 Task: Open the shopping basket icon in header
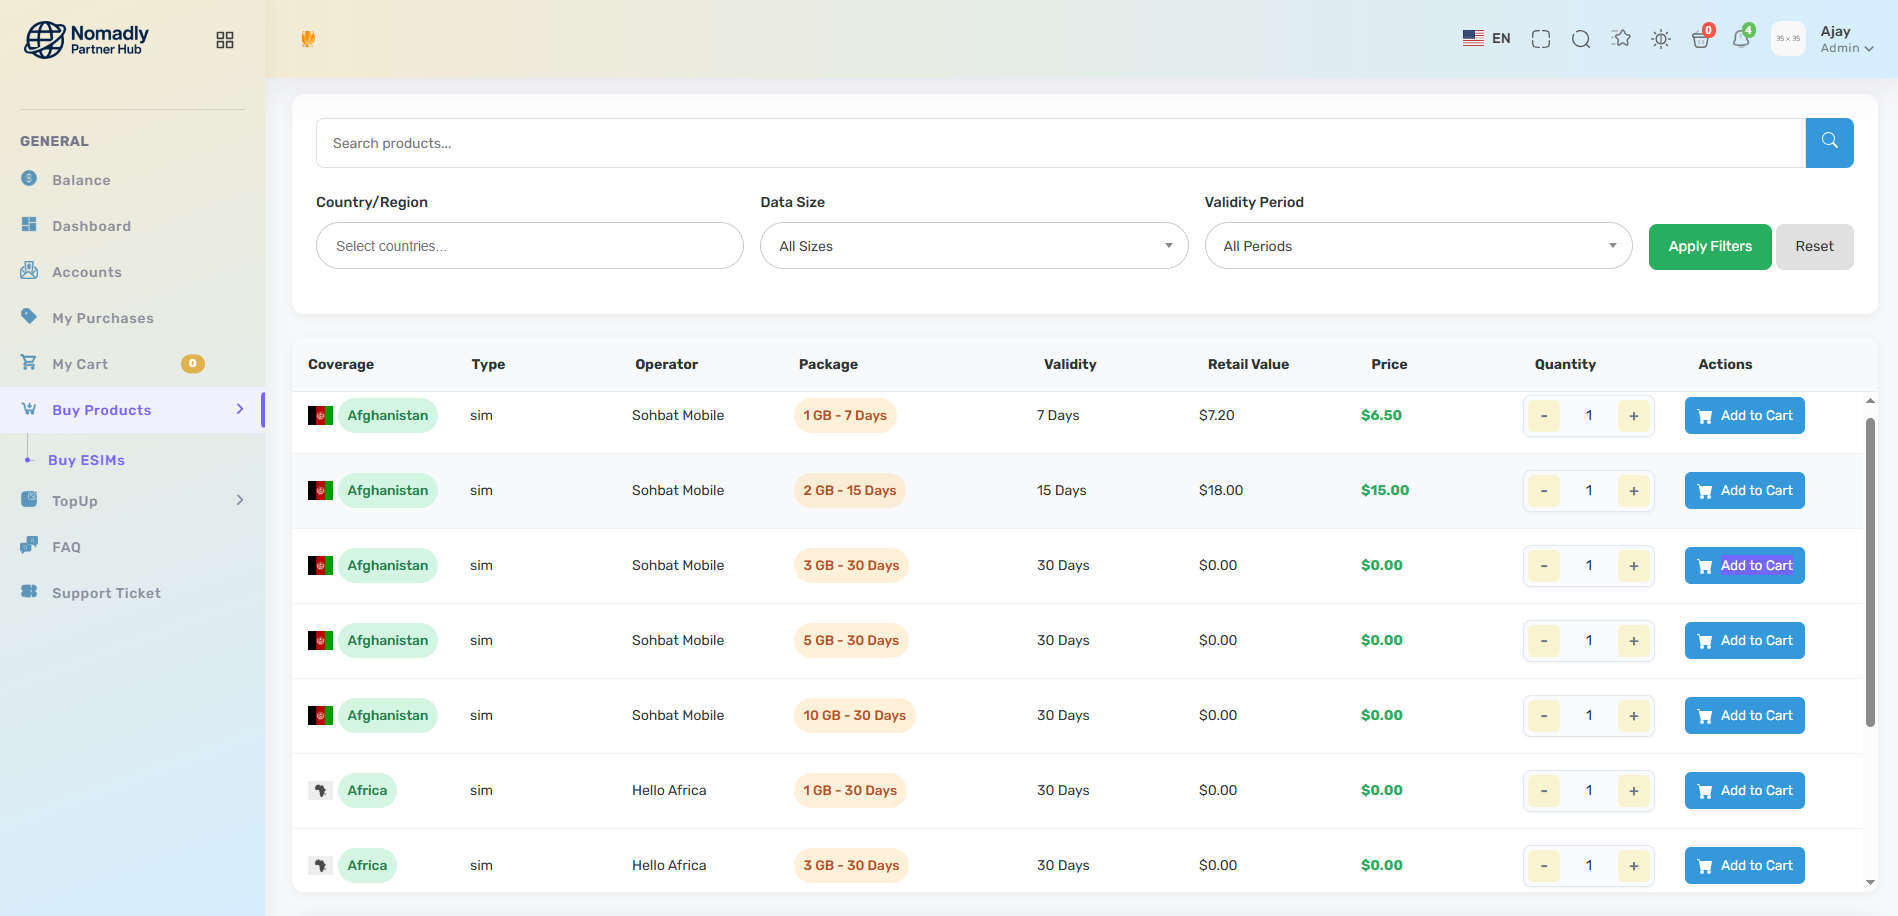point(1700,39)
